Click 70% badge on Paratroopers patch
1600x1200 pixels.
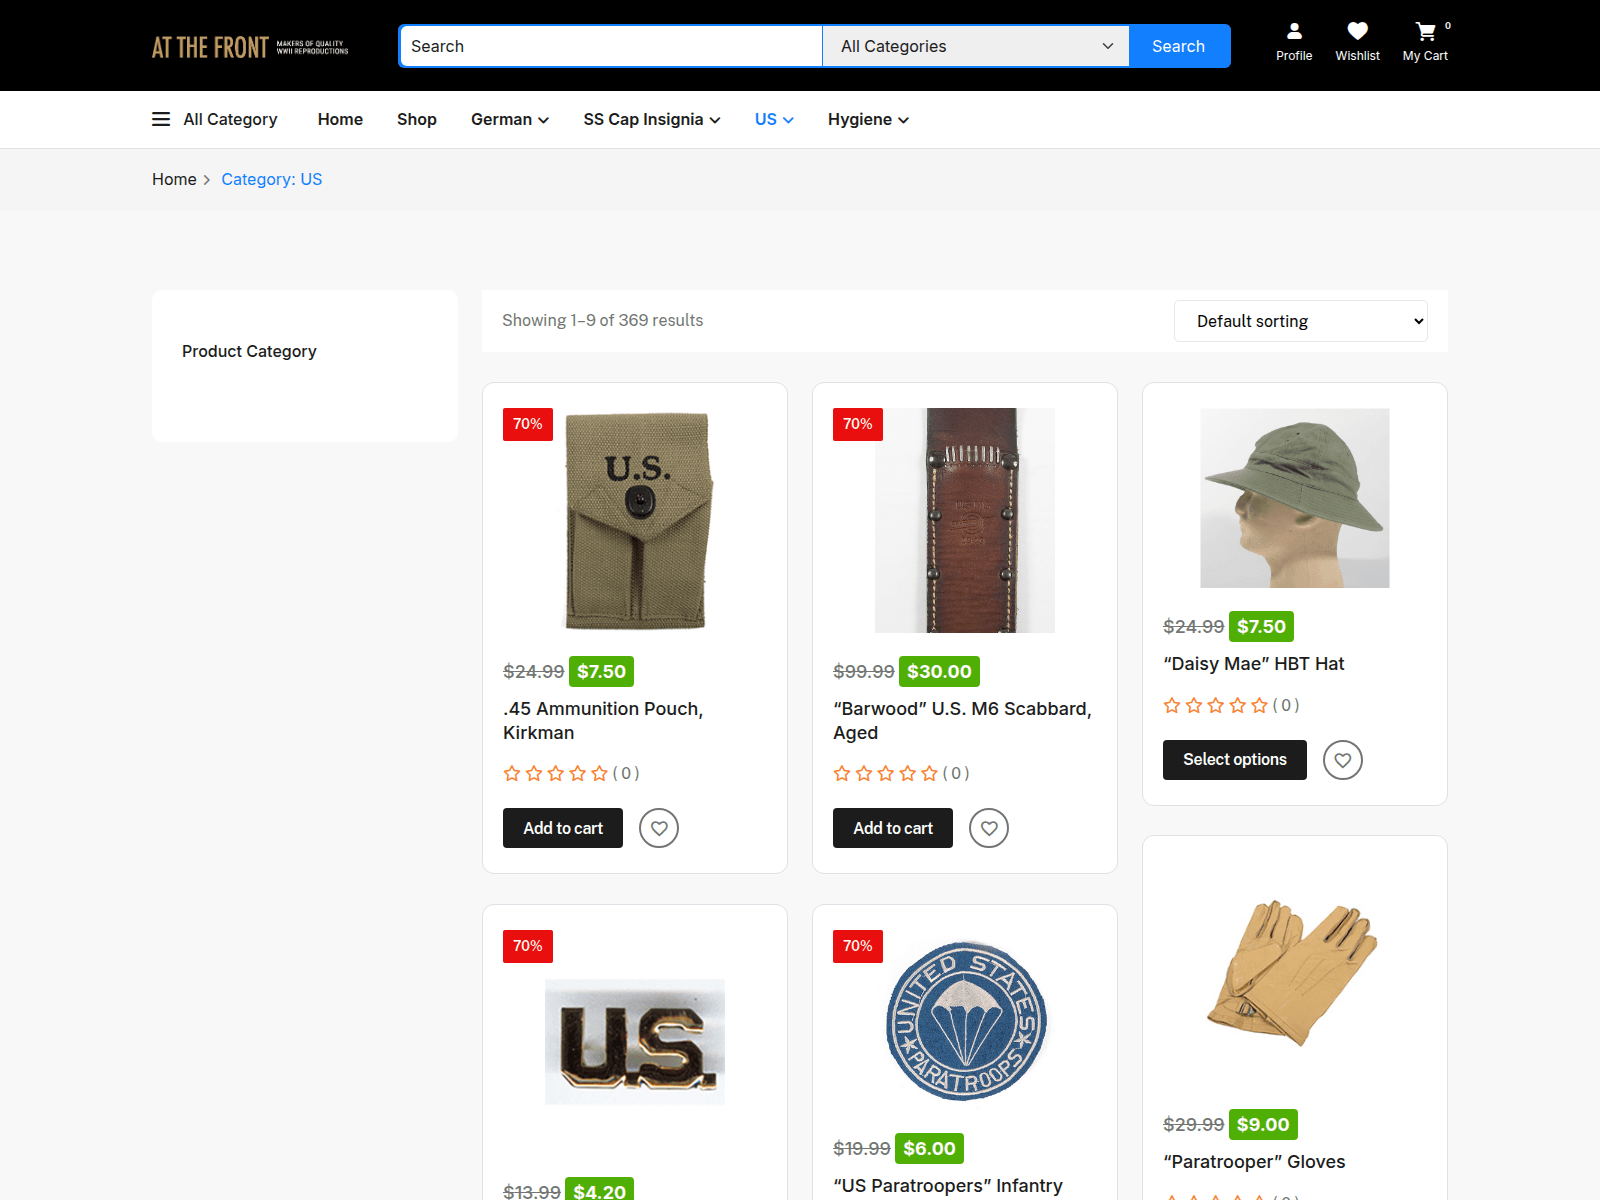[x=858, y=946]
